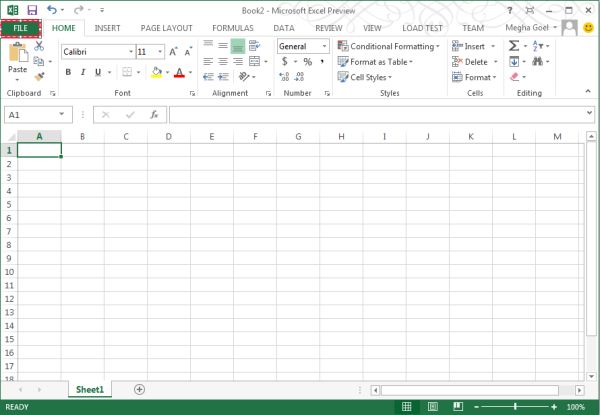Click the Orientation text angle icon

[244, 76]
